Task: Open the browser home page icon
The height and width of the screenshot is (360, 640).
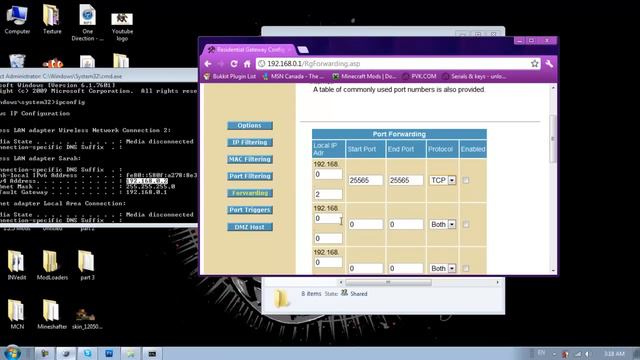Action: [x=247, y=64]
